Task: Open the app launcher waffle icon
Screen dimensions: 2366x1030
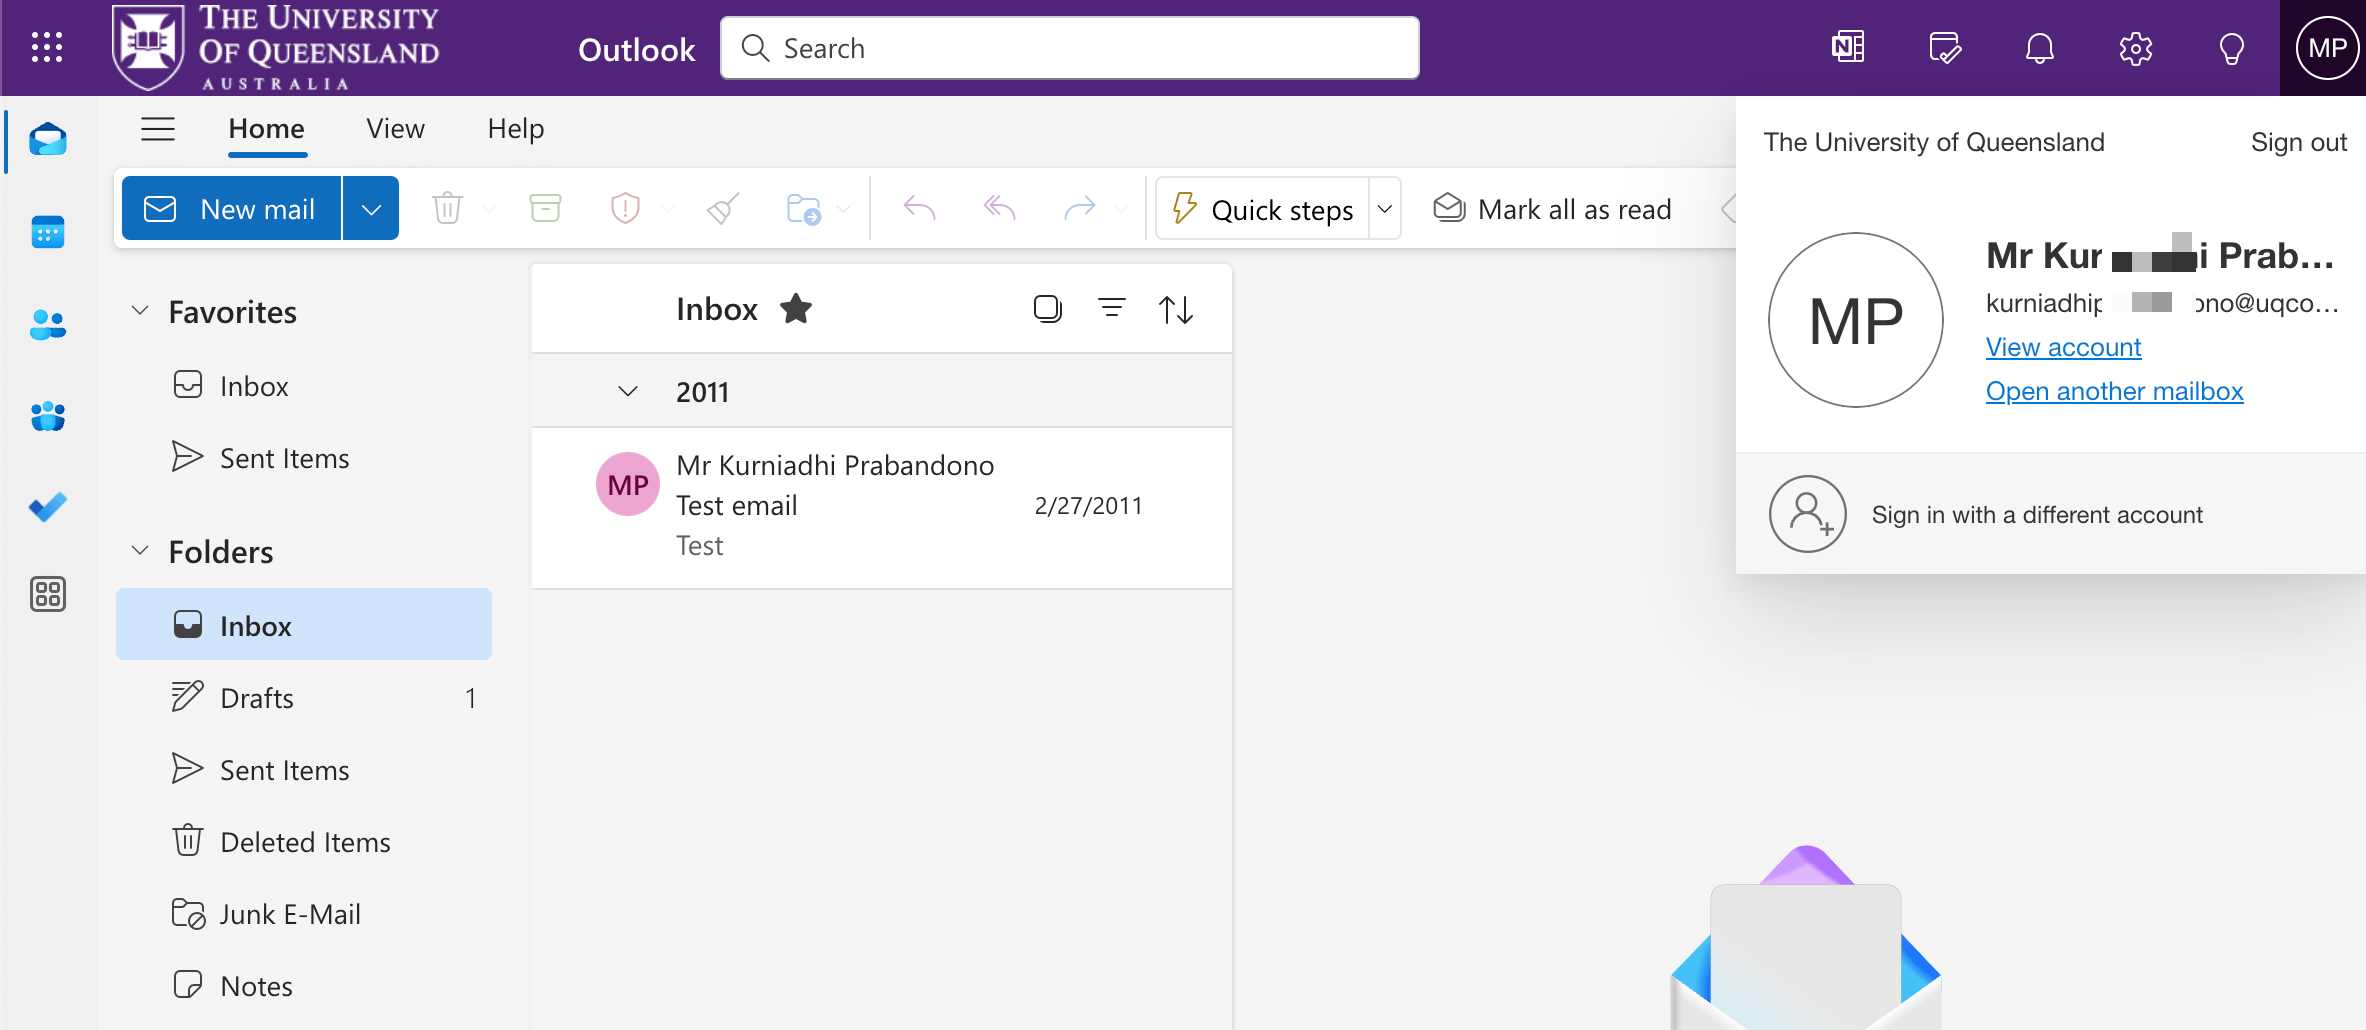Action: pyautogui.click(x=47, y=47)
